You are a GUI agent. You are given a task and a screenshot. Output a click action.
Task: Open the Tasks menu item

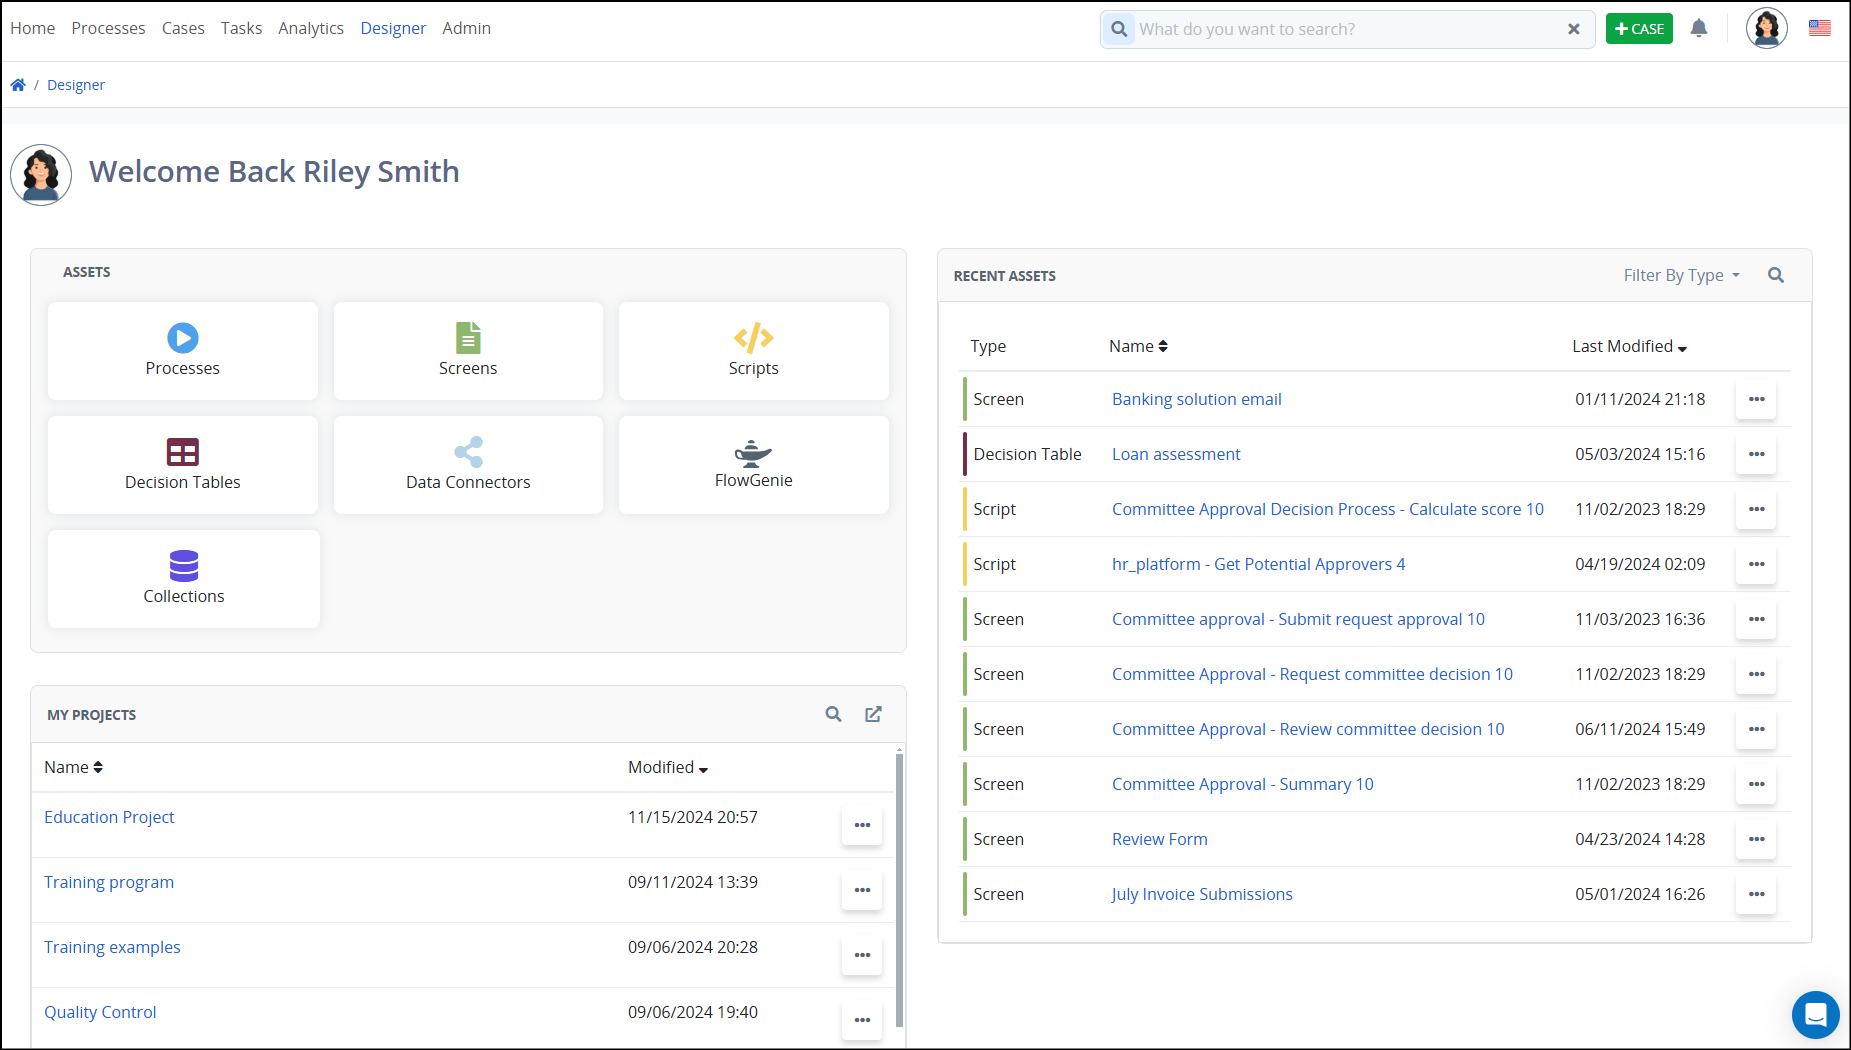(x=241, y=28)
